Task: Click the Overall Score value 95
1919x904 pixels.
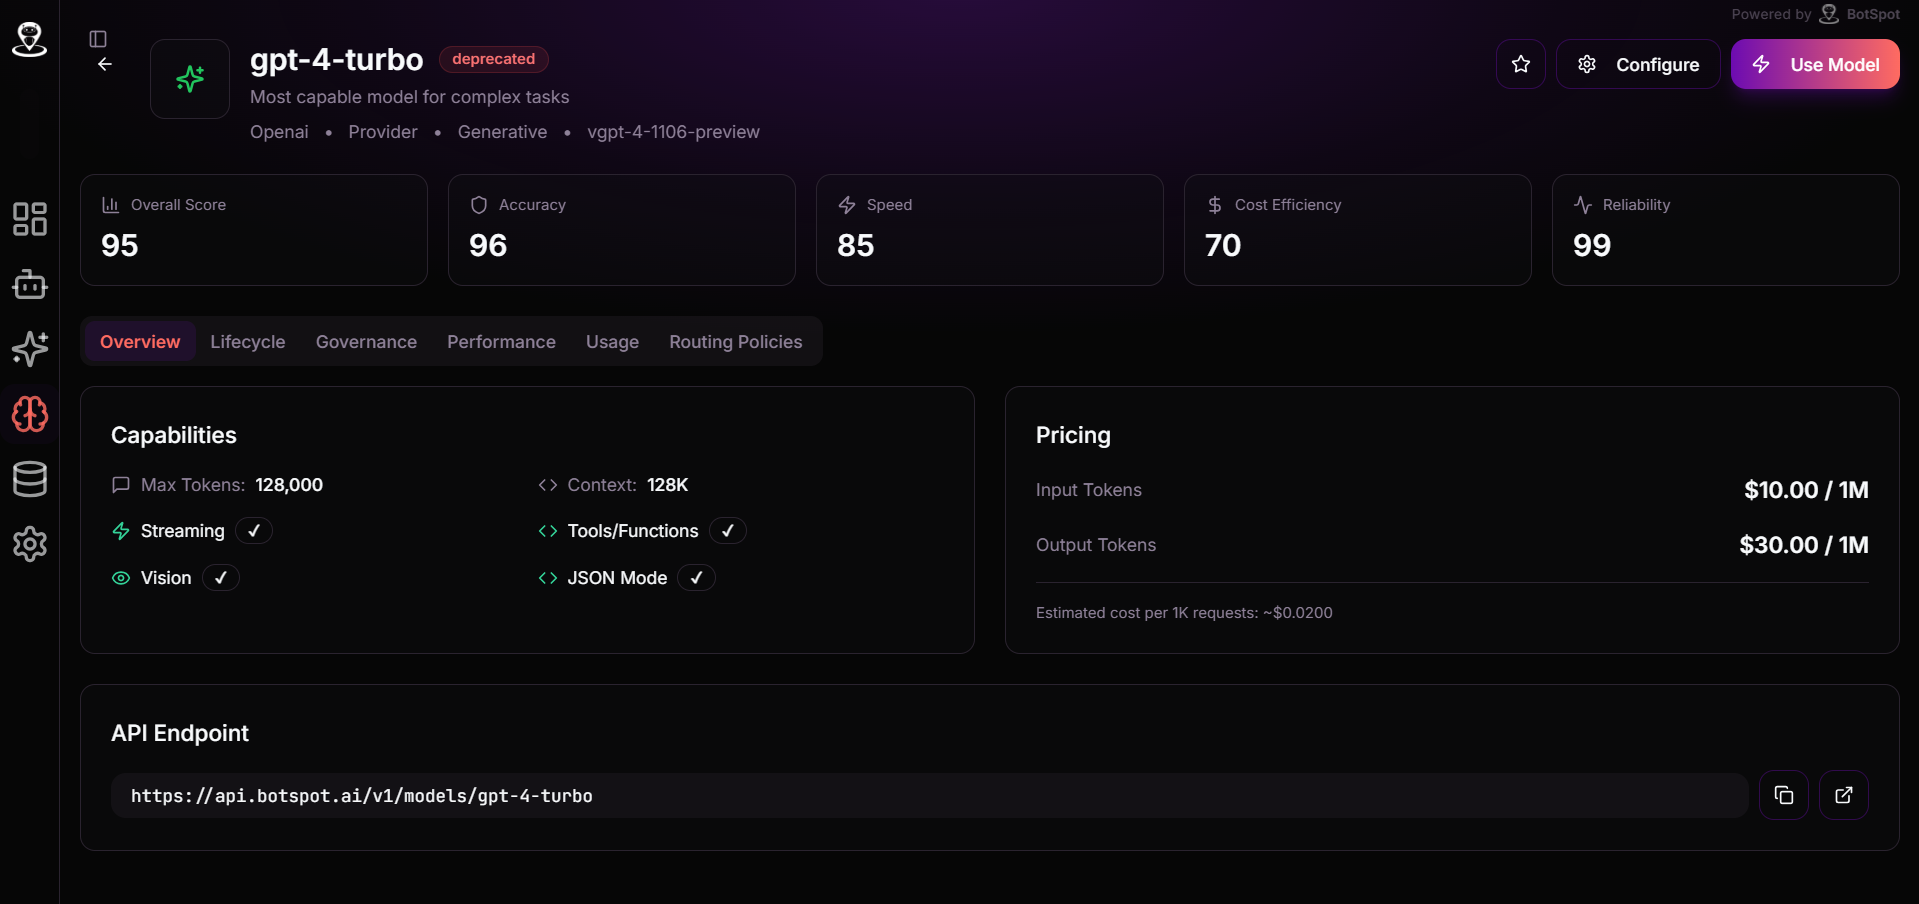Action: pos(120,245)
